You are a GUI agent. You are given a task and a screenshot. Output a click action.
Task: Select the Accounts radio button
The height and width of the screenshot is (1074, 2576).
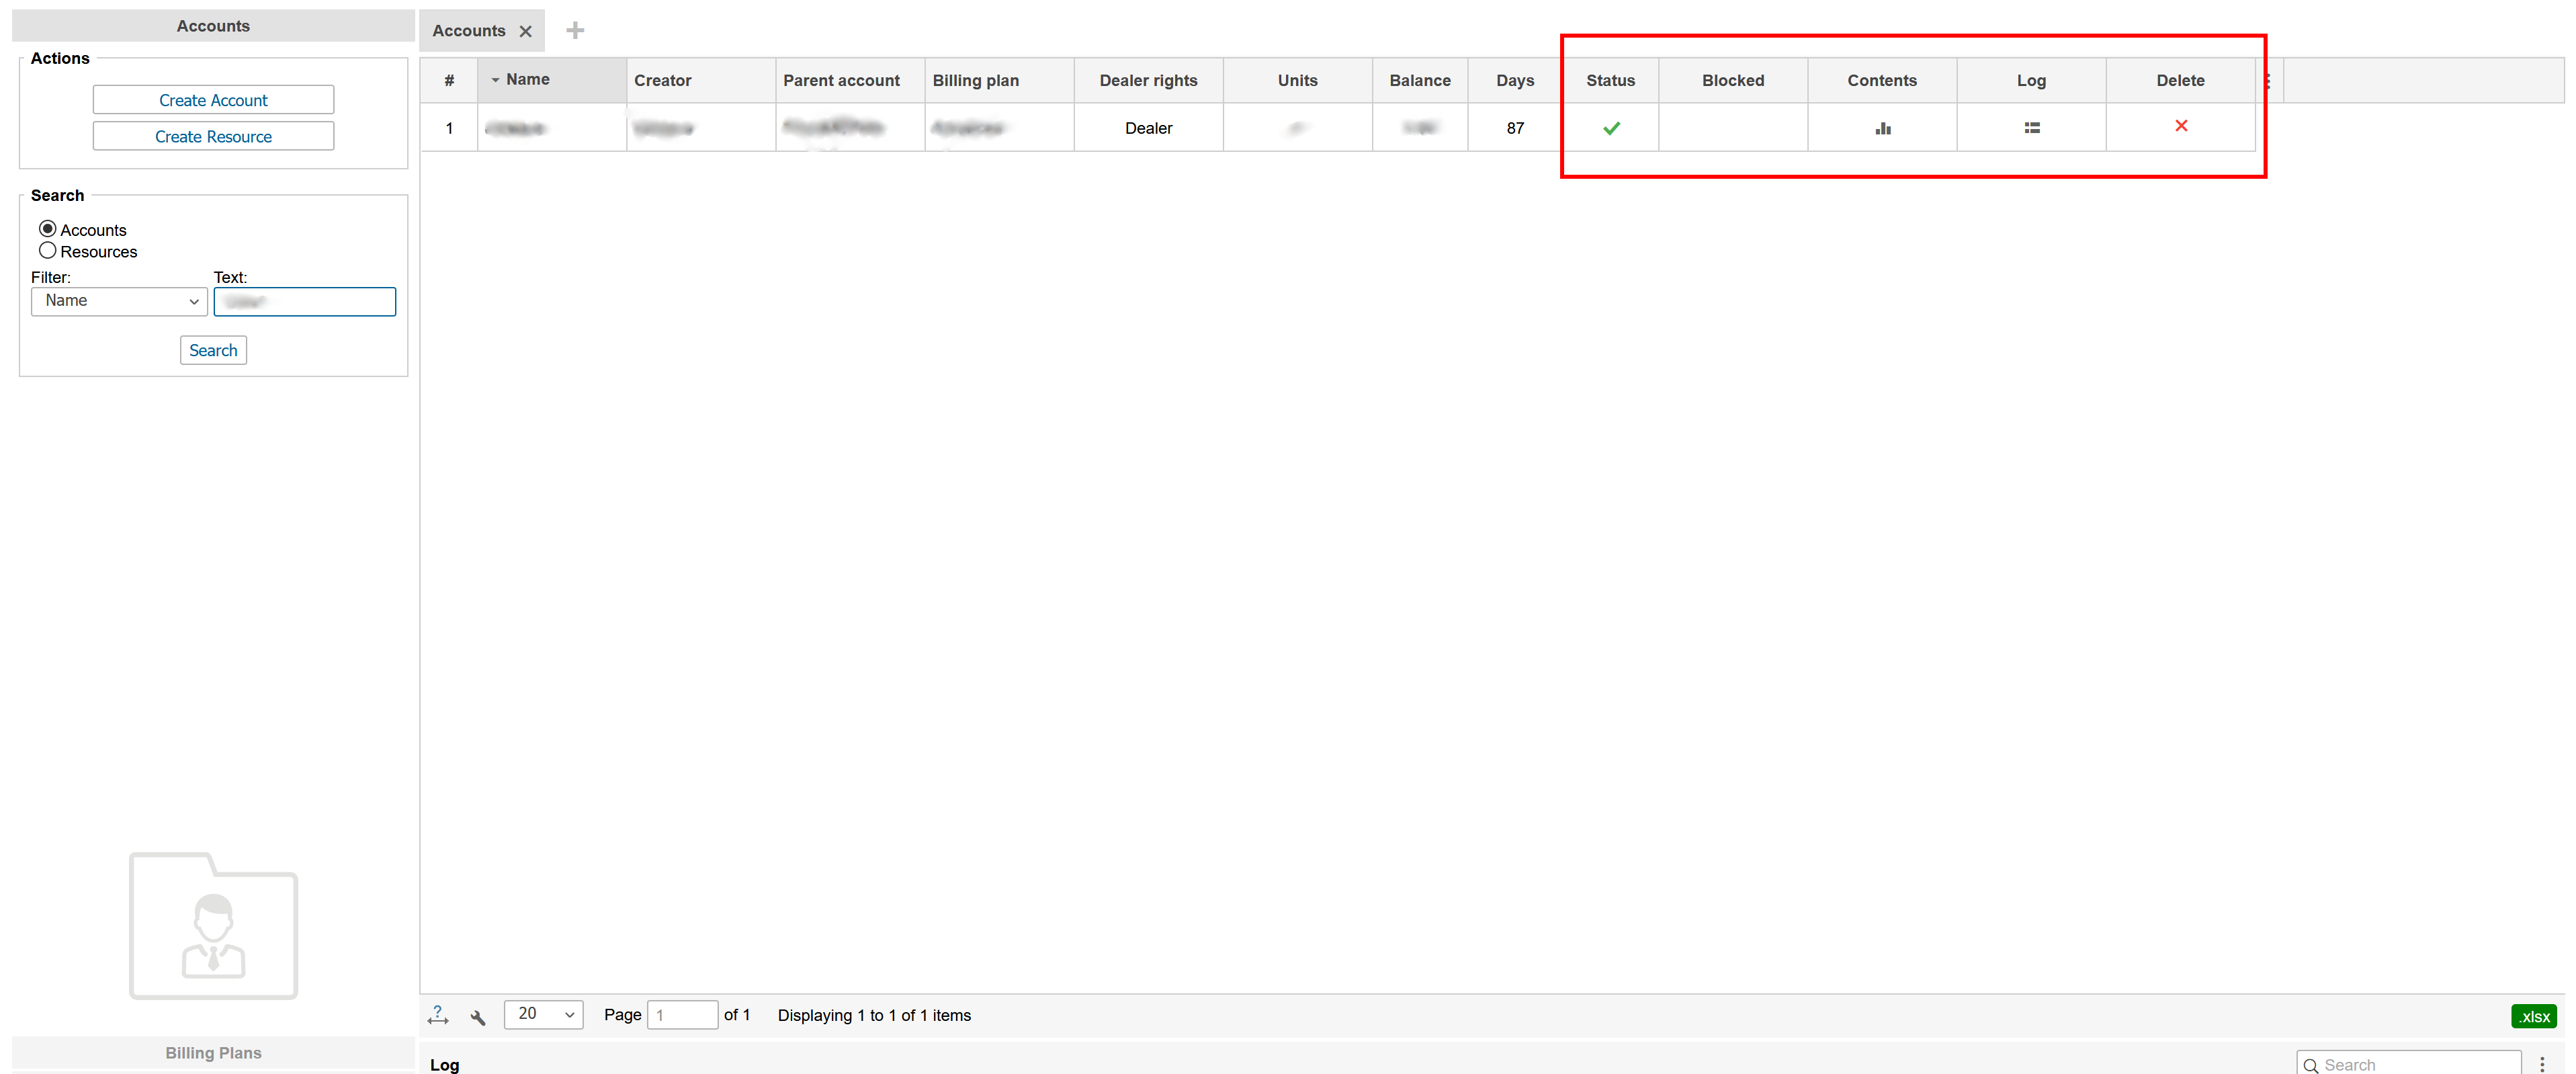48,229
